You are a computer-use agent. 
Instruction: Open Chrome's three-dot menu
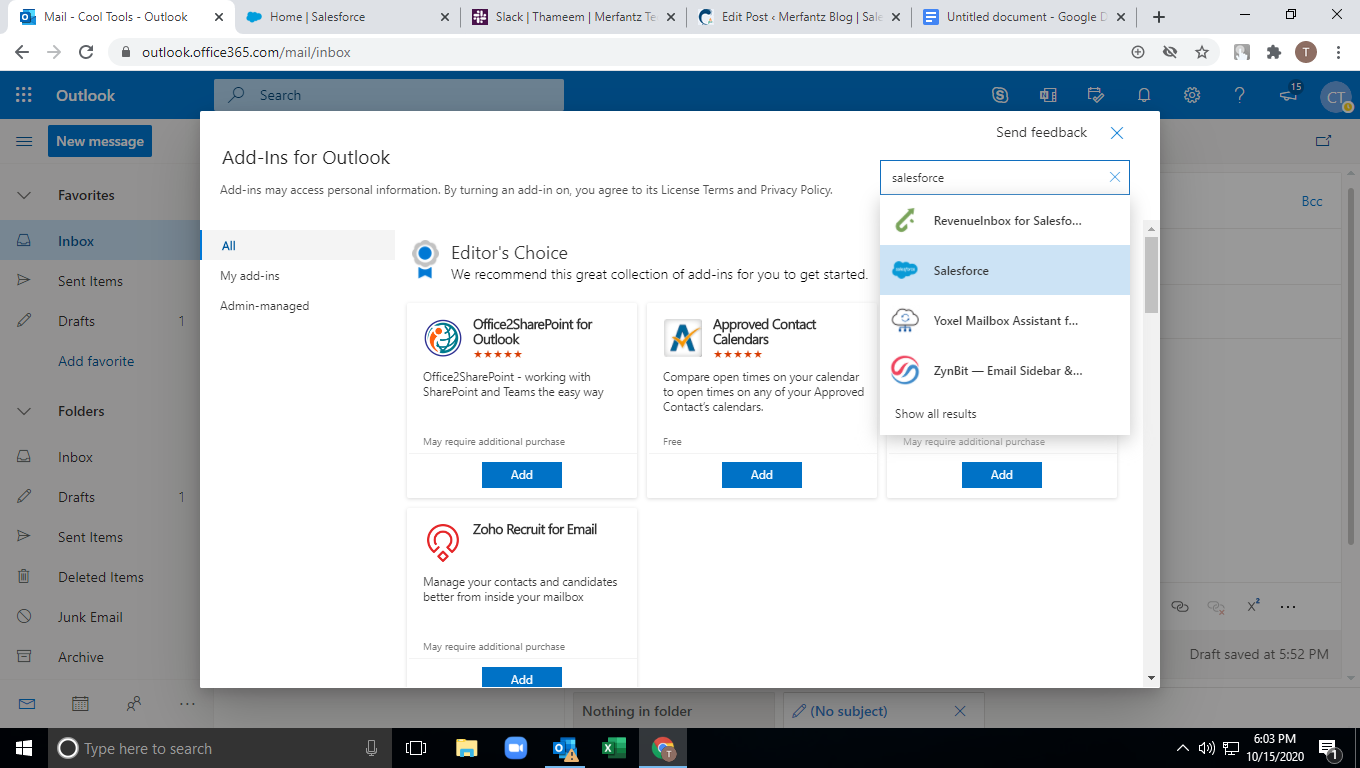(1338, 52)
